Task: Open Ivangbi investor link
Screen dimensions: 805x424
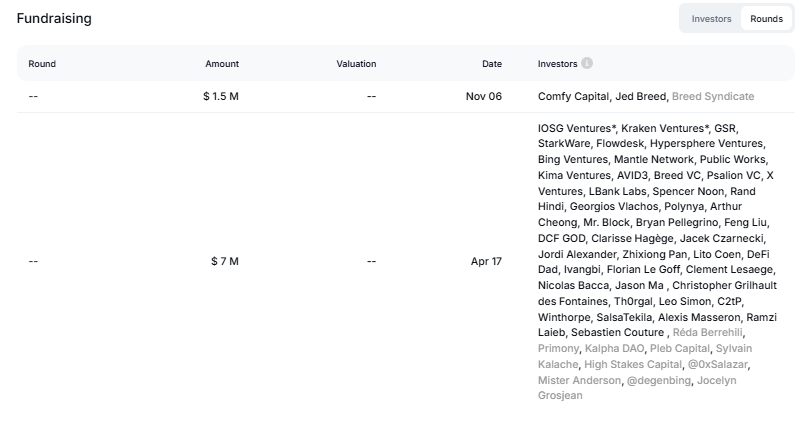Action: point(582,269)
